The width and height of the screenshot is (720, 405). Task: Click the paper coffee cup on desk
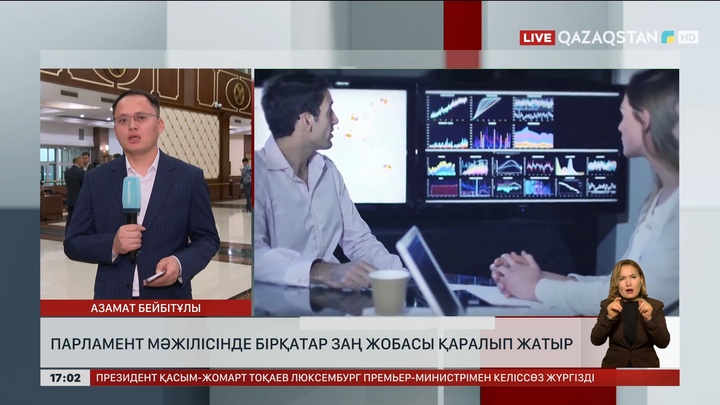pos(389,292)
